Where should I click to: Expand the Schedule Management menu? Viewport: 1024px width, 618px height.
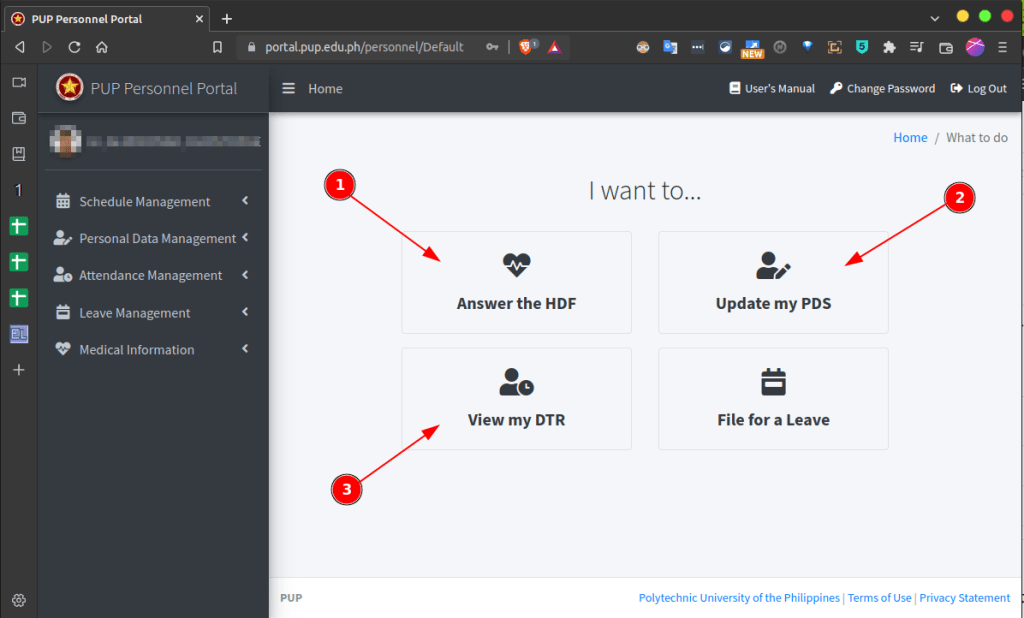[145, 202]
